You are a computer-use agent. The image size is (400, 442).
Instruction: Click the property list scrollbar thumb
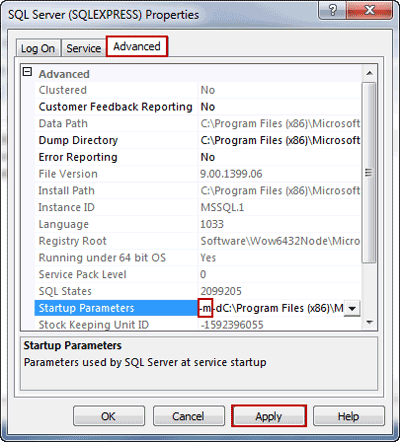(x=369, y=173)
